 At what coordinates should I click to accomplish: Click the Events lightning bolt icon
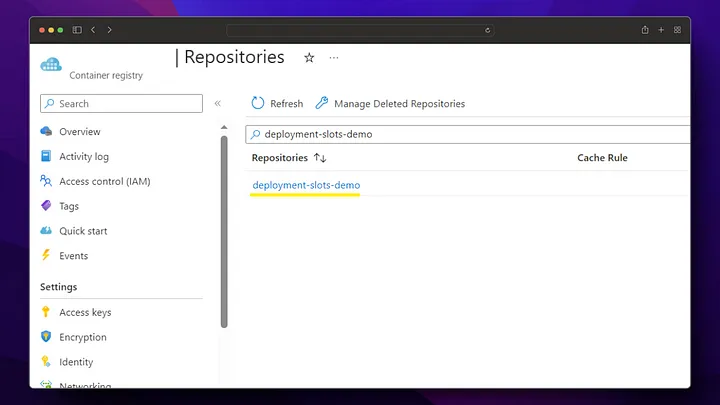point(45,255)
